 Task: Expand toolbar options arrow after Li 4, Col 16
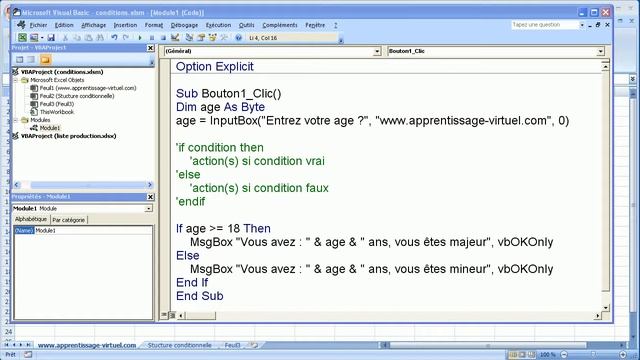[341, 40]
